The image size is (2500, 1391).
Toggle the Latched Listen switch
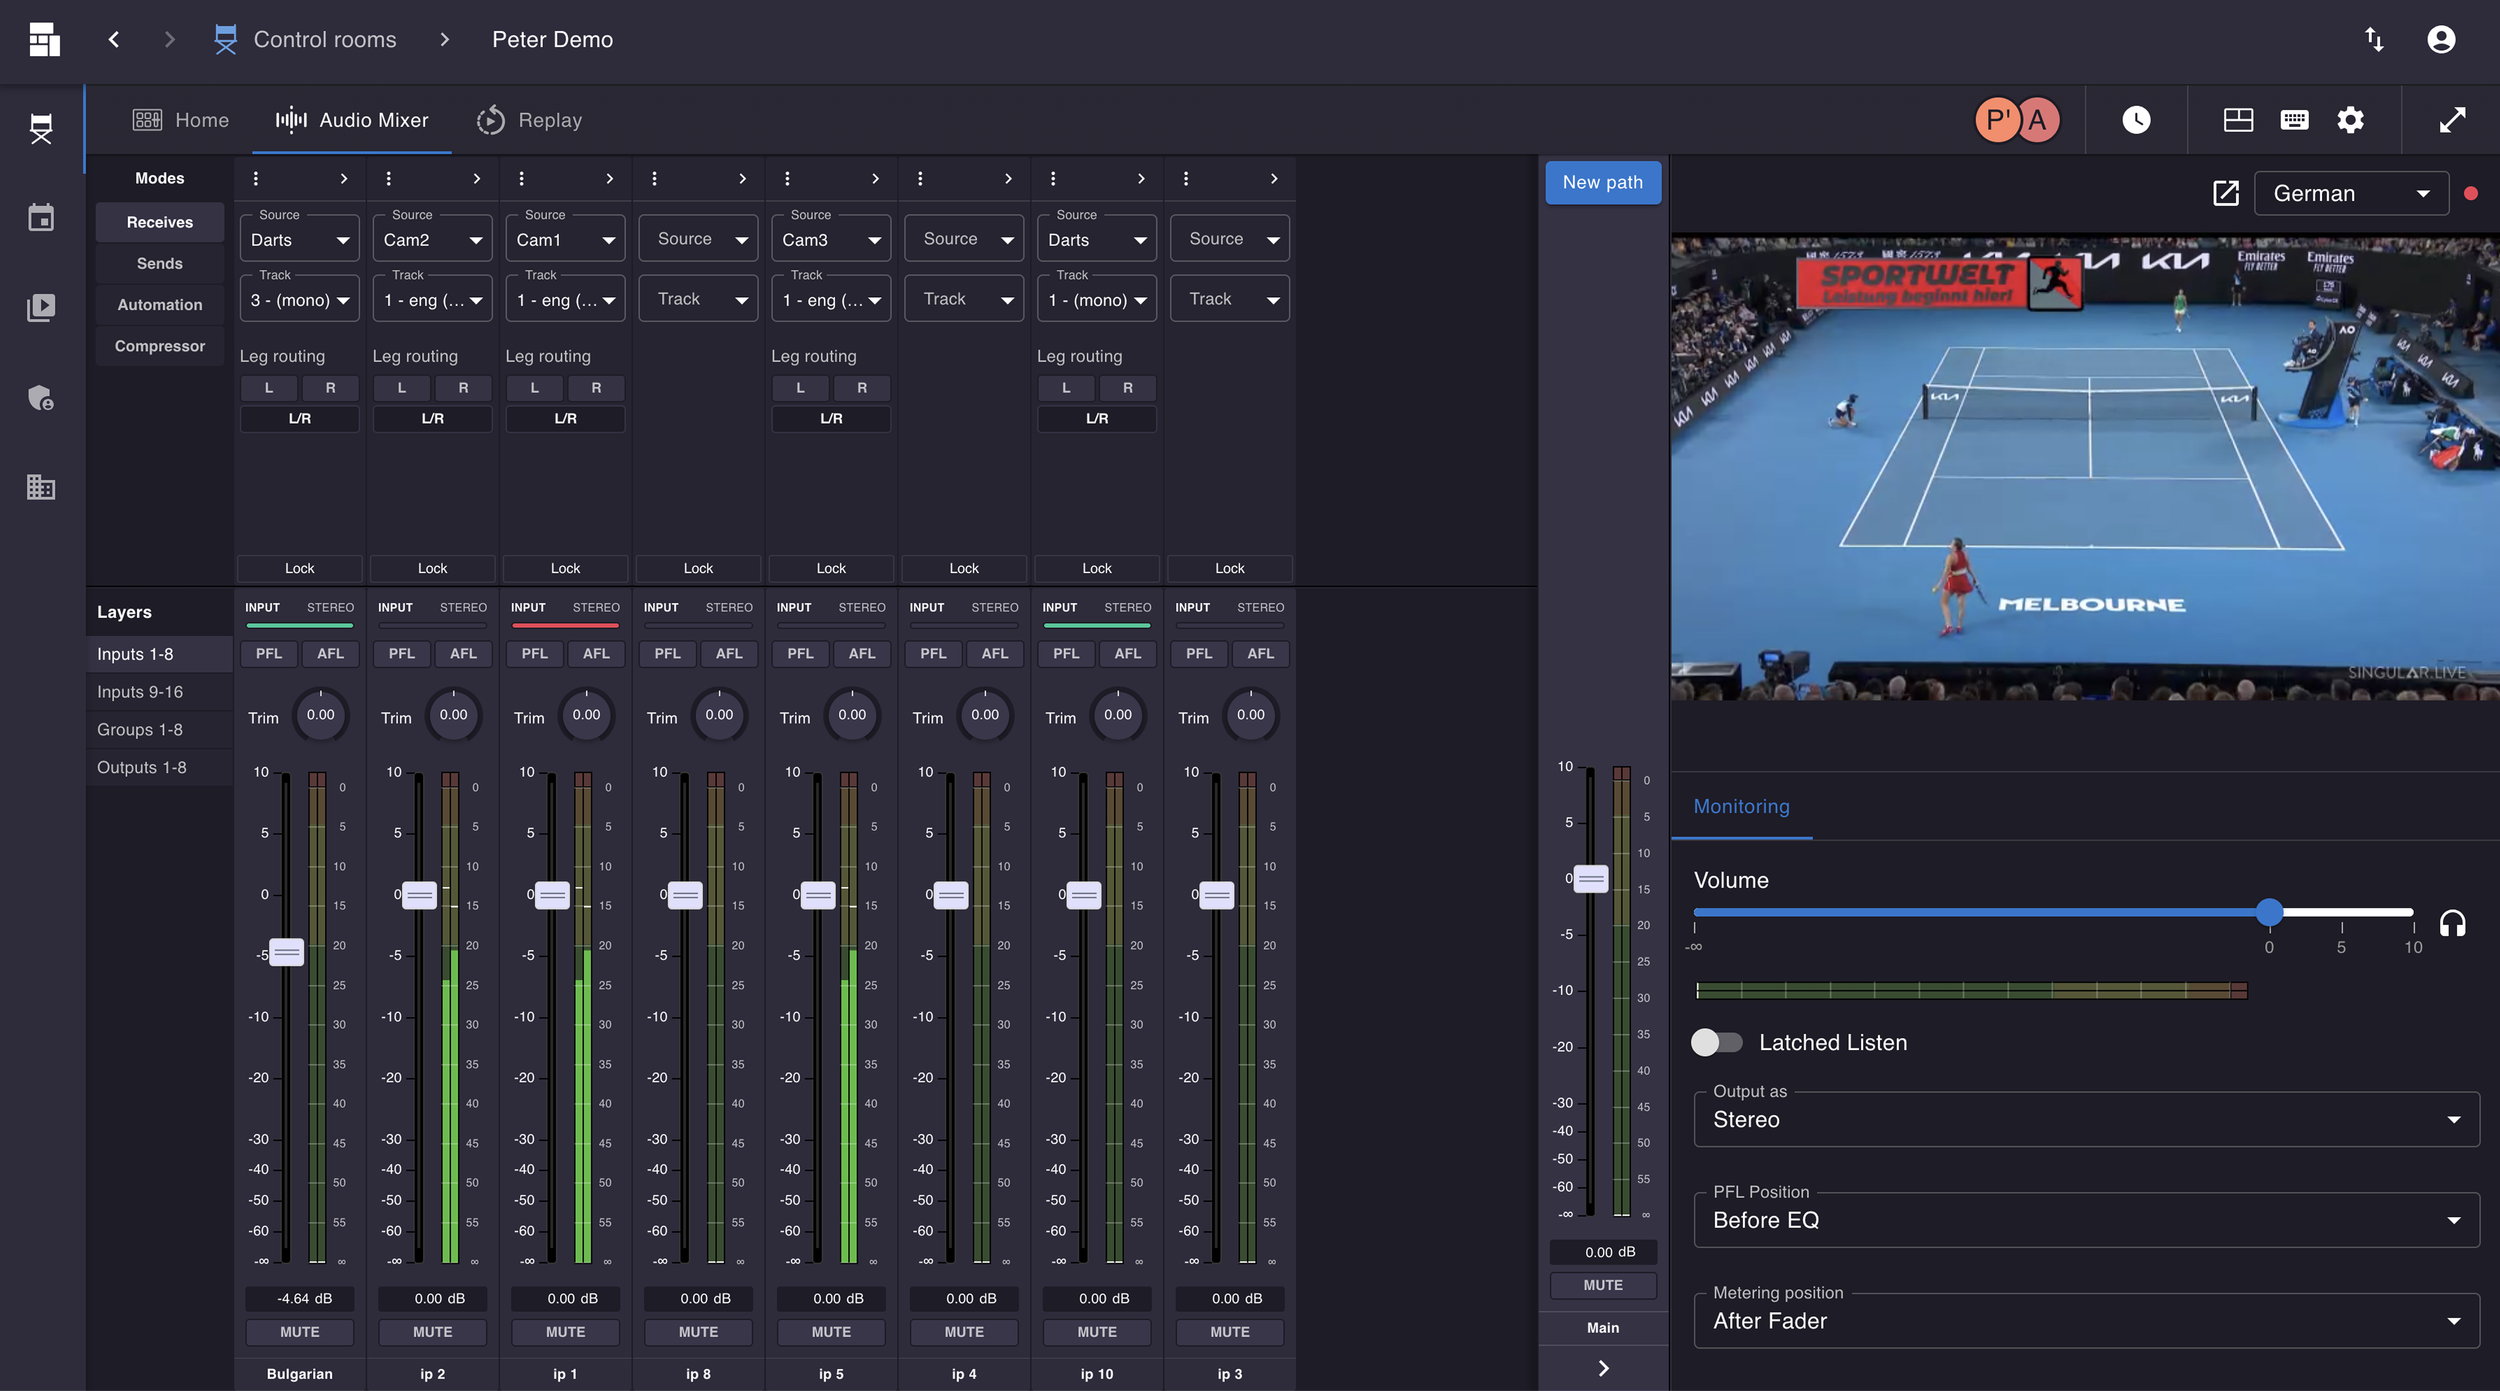pos(1717,1042)
